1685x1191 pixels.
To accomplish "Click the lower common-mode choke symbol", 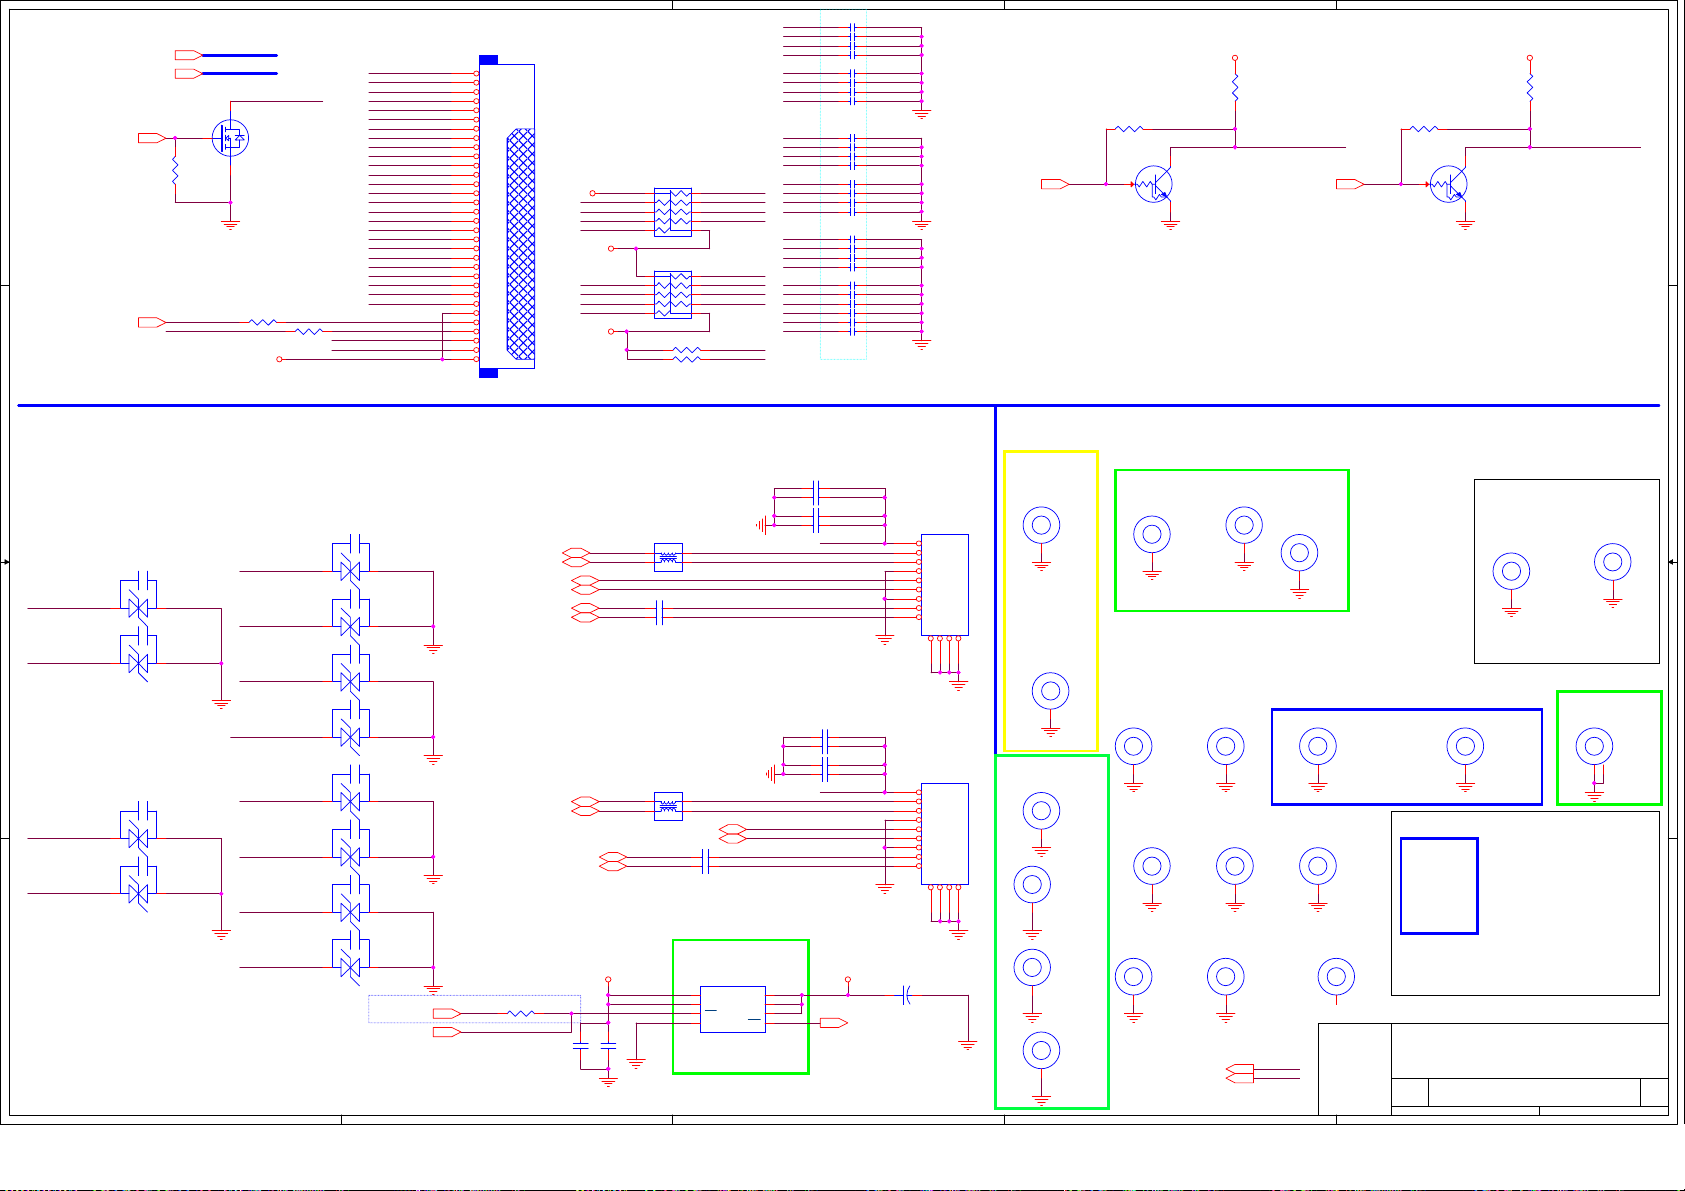I will tap(668, 806).
